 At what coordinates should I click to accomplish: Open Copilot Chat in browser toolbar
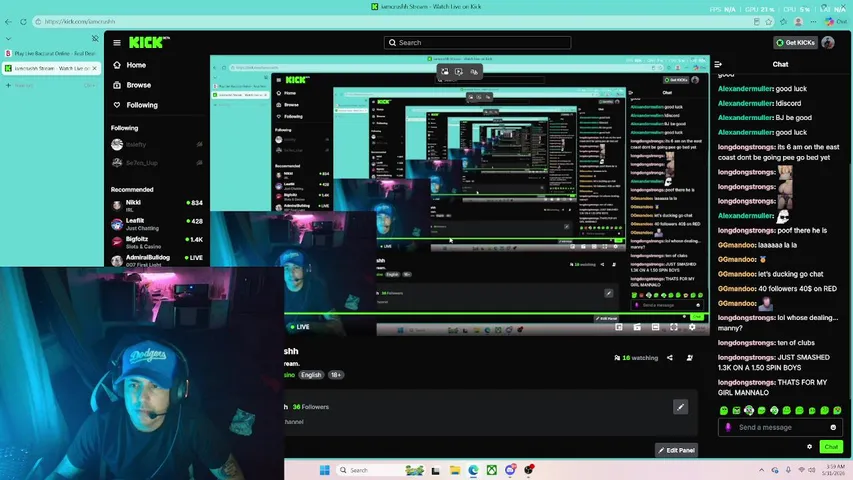[836, 22]
